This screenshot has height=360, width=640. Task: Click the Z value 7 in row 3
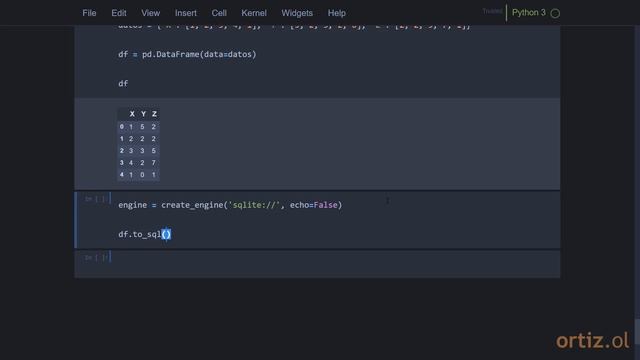153,162
